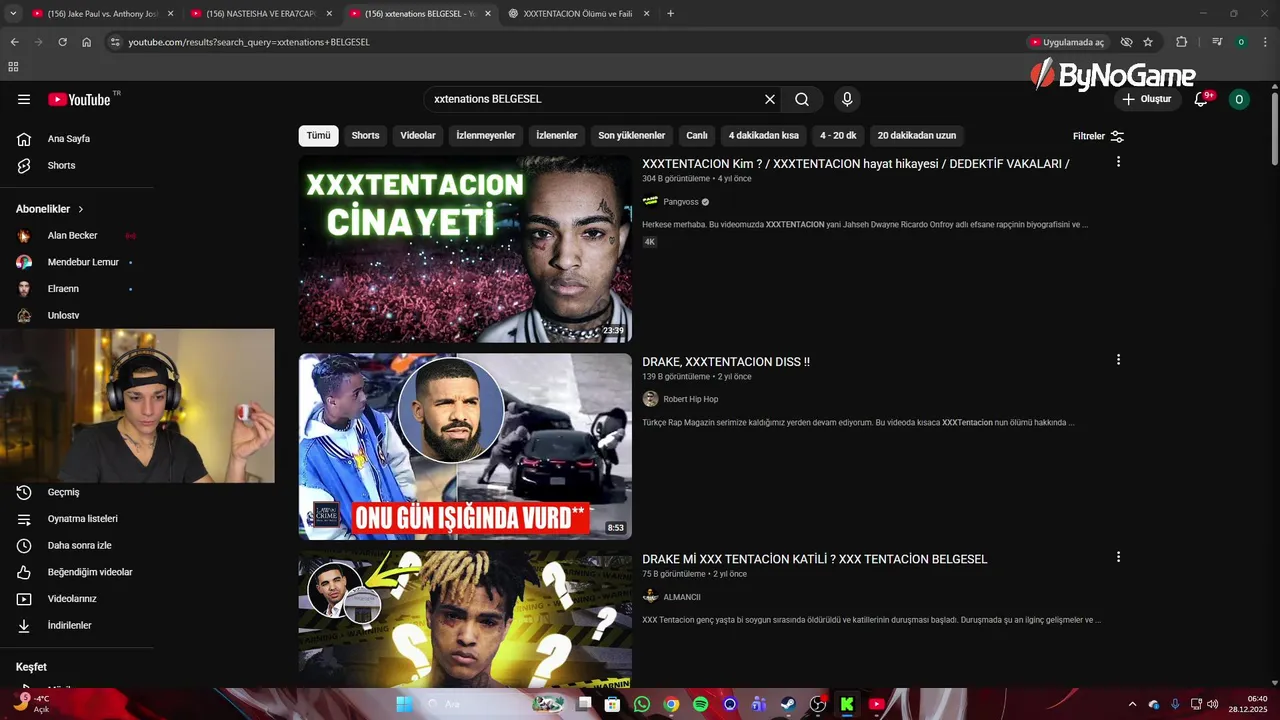
Task: Click the Oluştur create button
Action: 1147,99
